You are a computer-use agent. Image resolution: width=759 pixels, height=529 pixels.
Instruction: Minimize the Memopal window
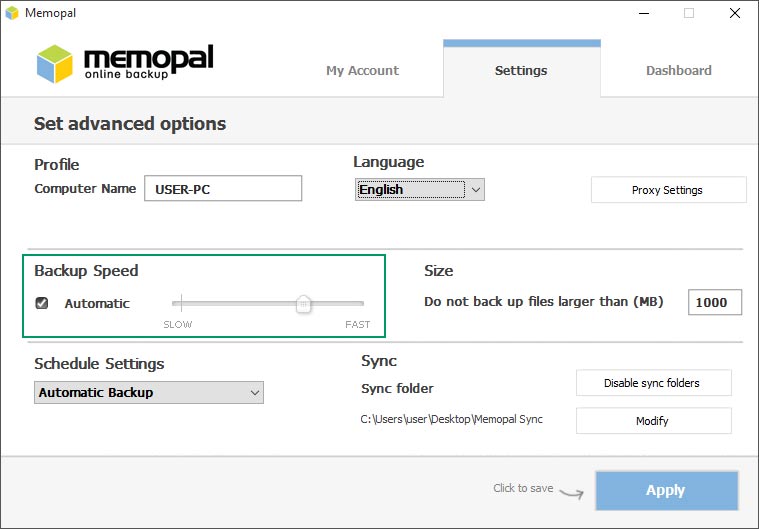(x=644, y=13)
